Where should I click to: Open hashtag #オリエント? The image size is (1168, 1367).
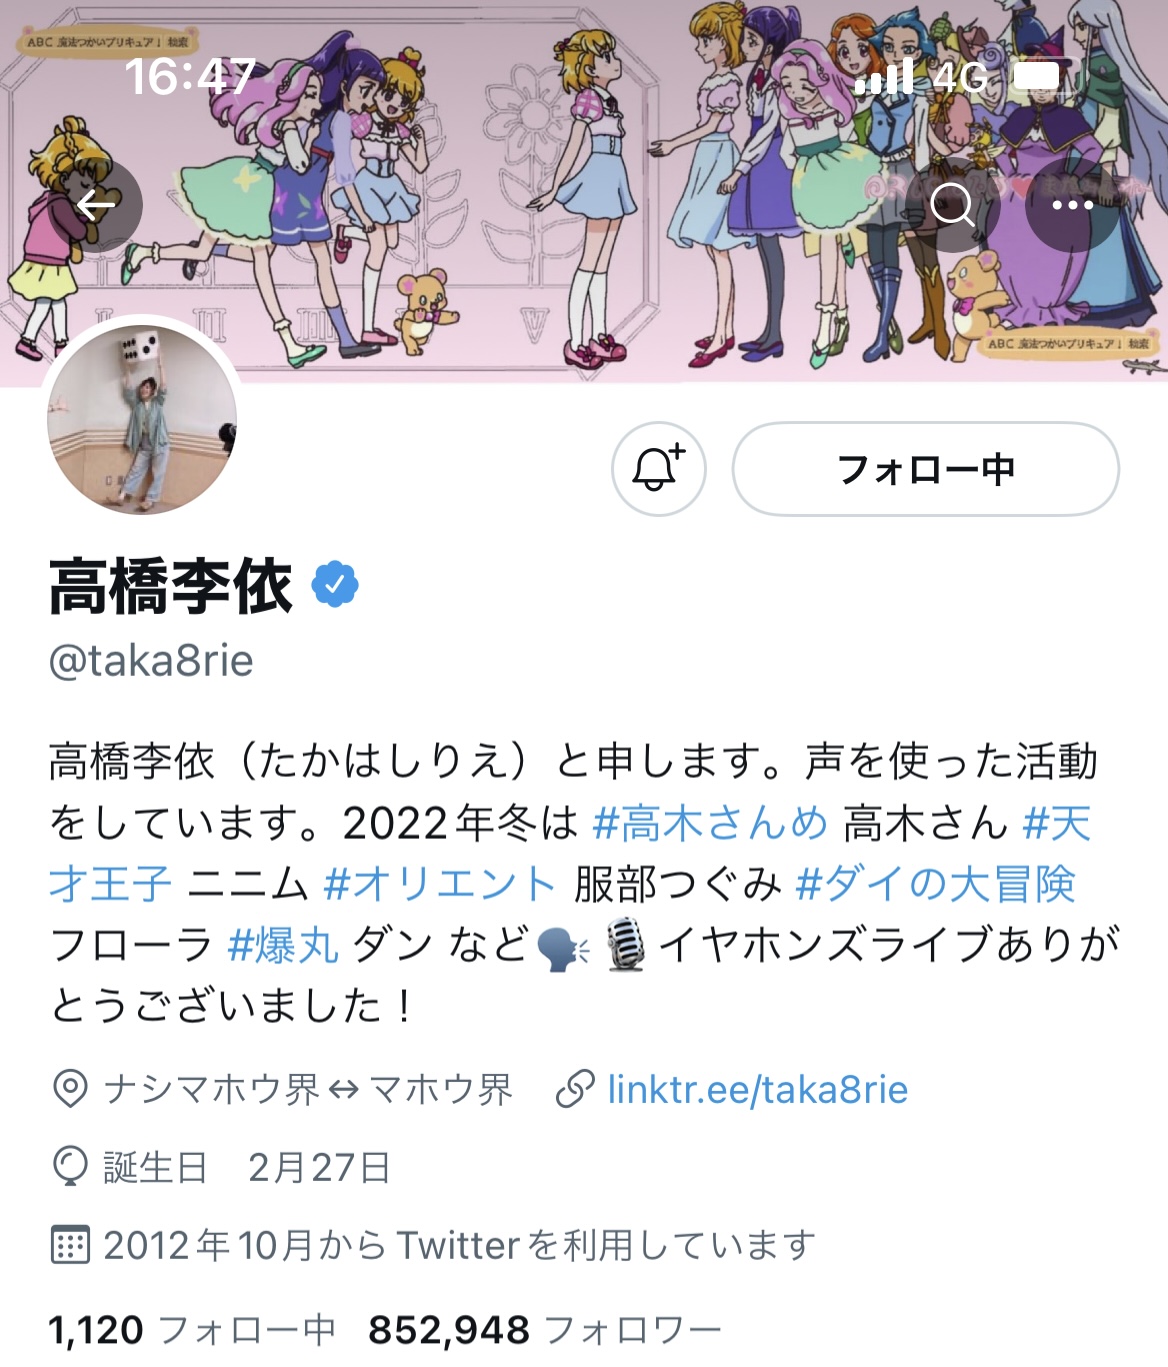[x=440, y=884]
